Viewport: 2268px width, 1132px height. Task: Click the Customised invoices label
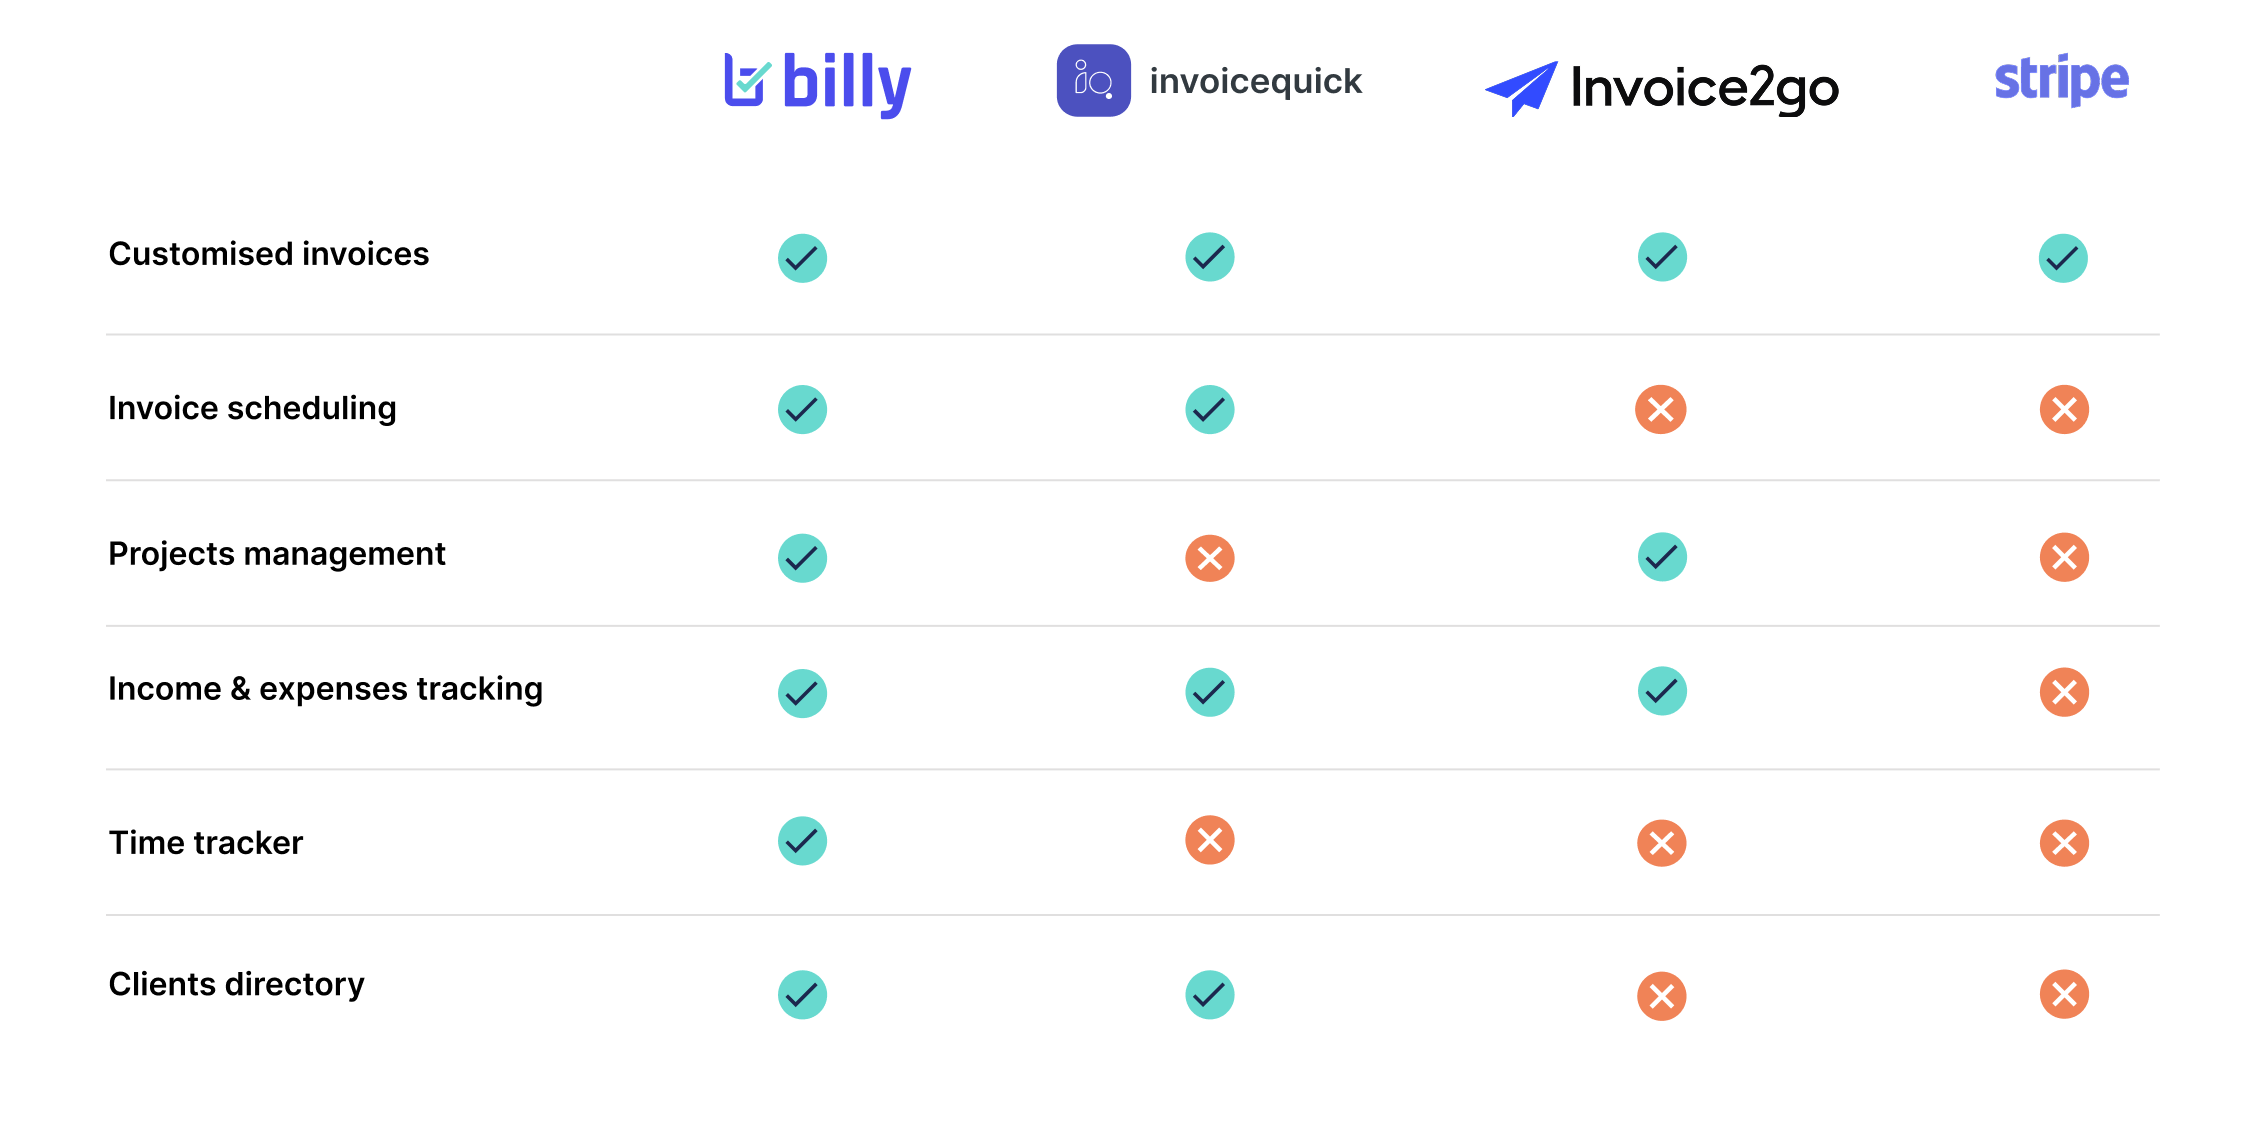[269, 254]
